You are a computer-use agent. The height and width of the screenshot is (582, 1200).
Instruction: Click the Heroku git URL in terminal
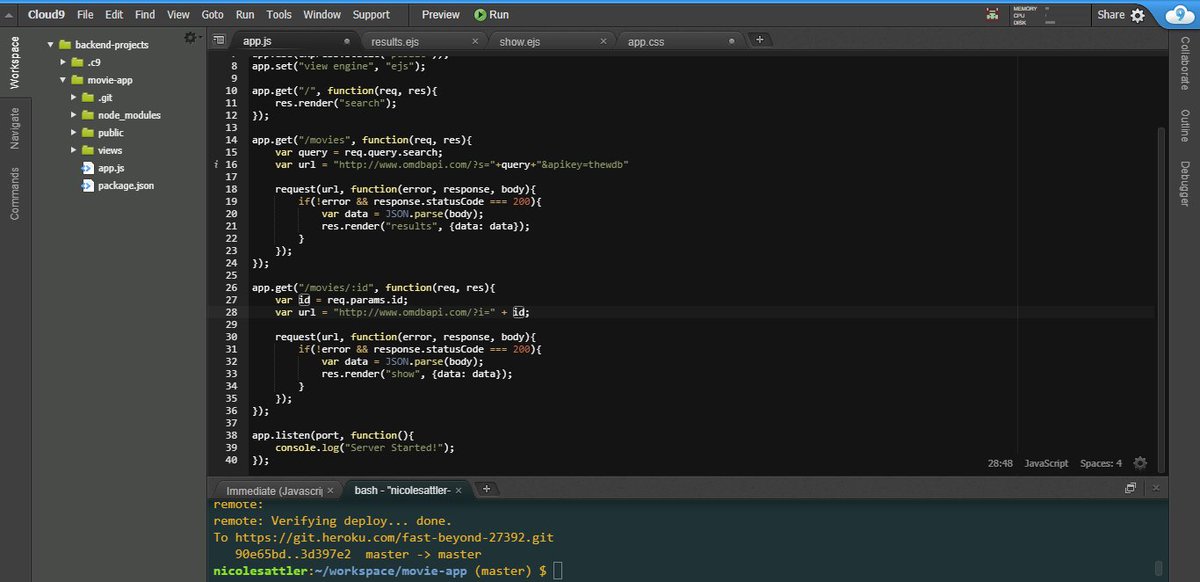[x=393, y=537]
